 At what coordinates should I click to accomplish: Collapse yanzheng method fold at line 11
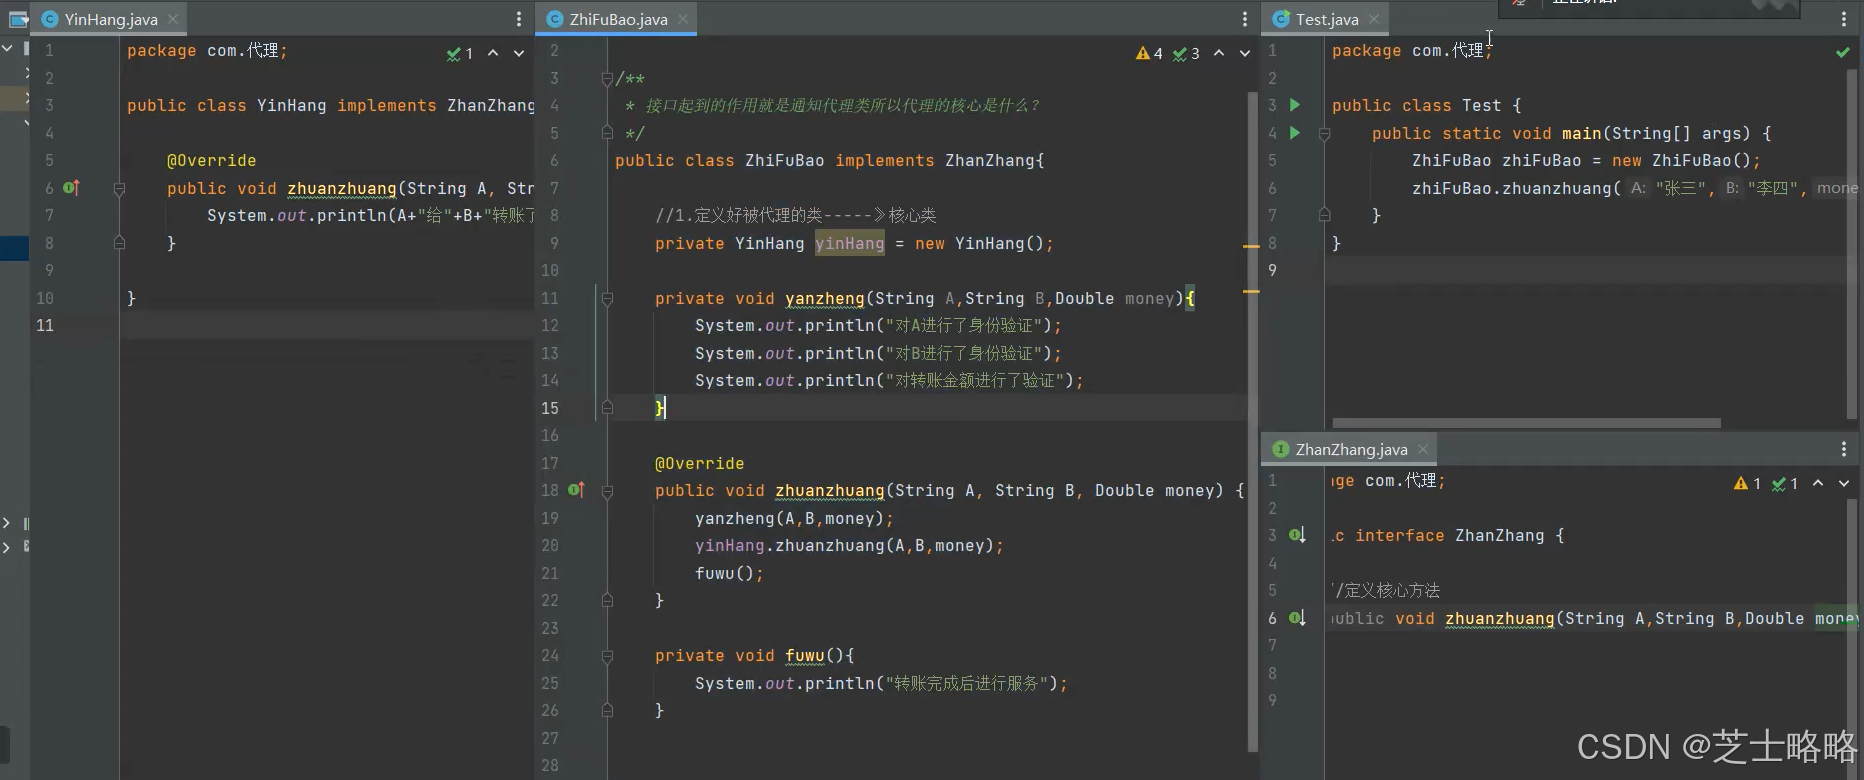[x=607, y=298]
